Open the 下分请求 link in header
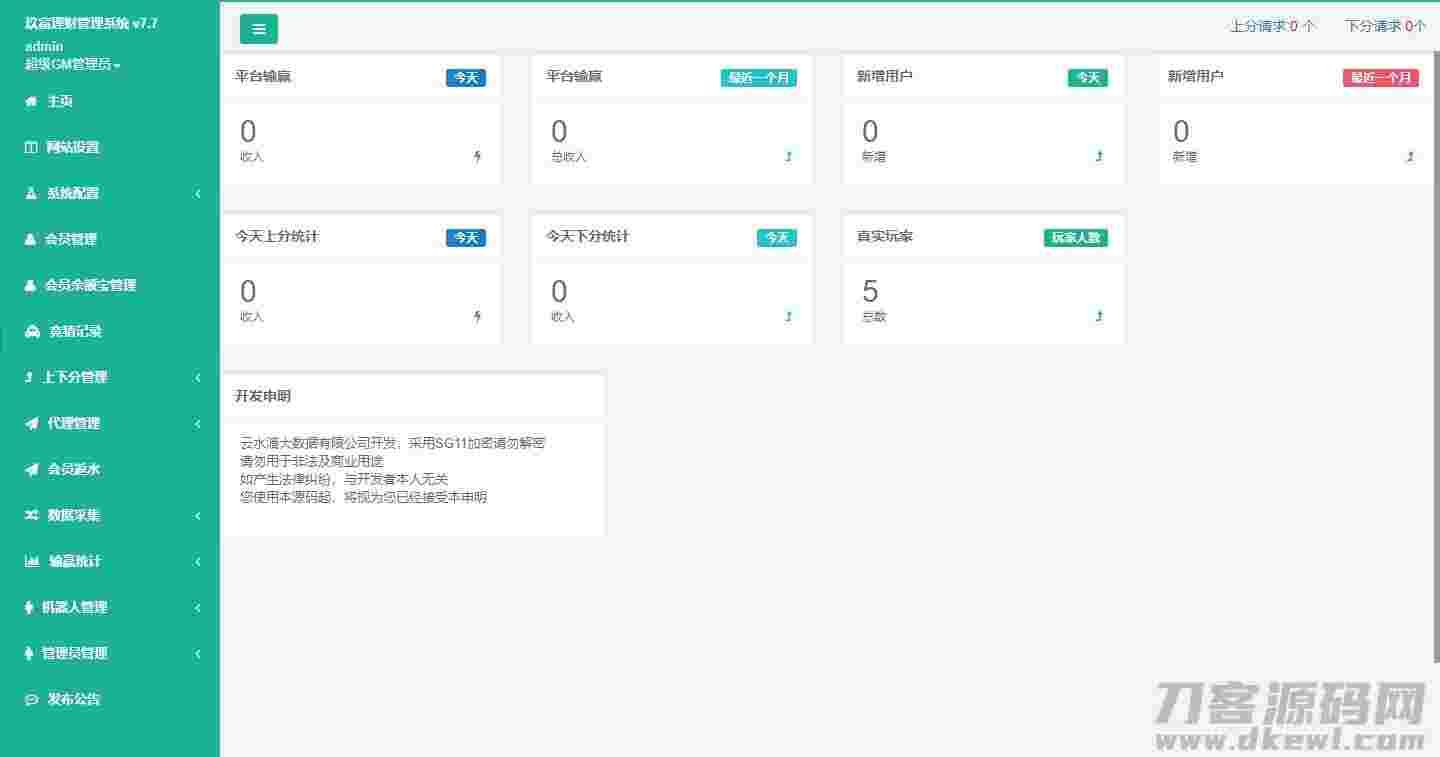The height and width of the screenshot is (757, 1440). point(1386,26)
